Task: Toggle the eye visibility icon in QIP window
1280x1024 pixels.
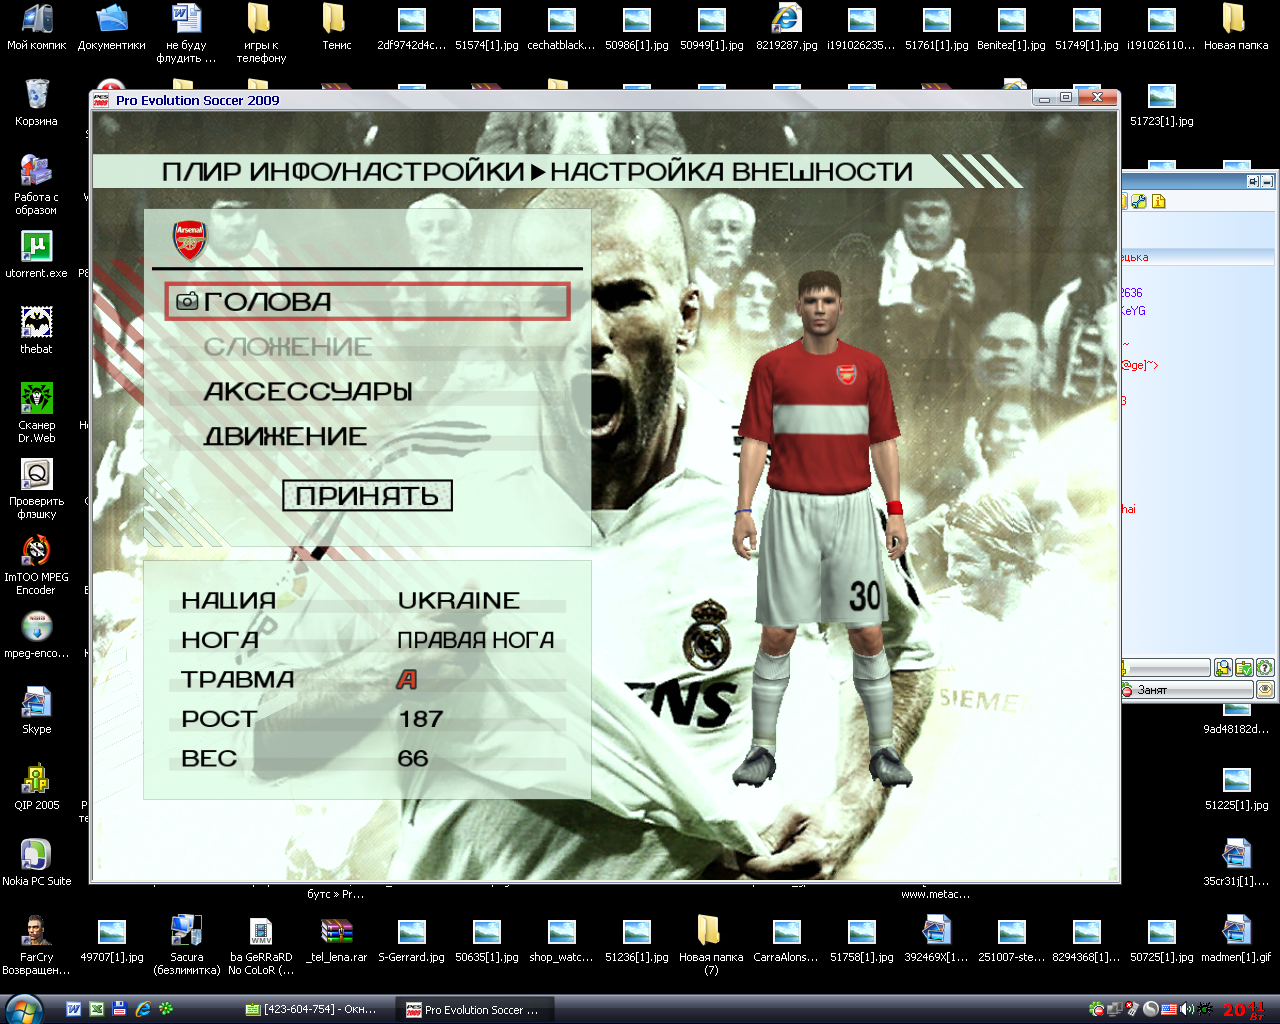Action: click(1265, 690)
